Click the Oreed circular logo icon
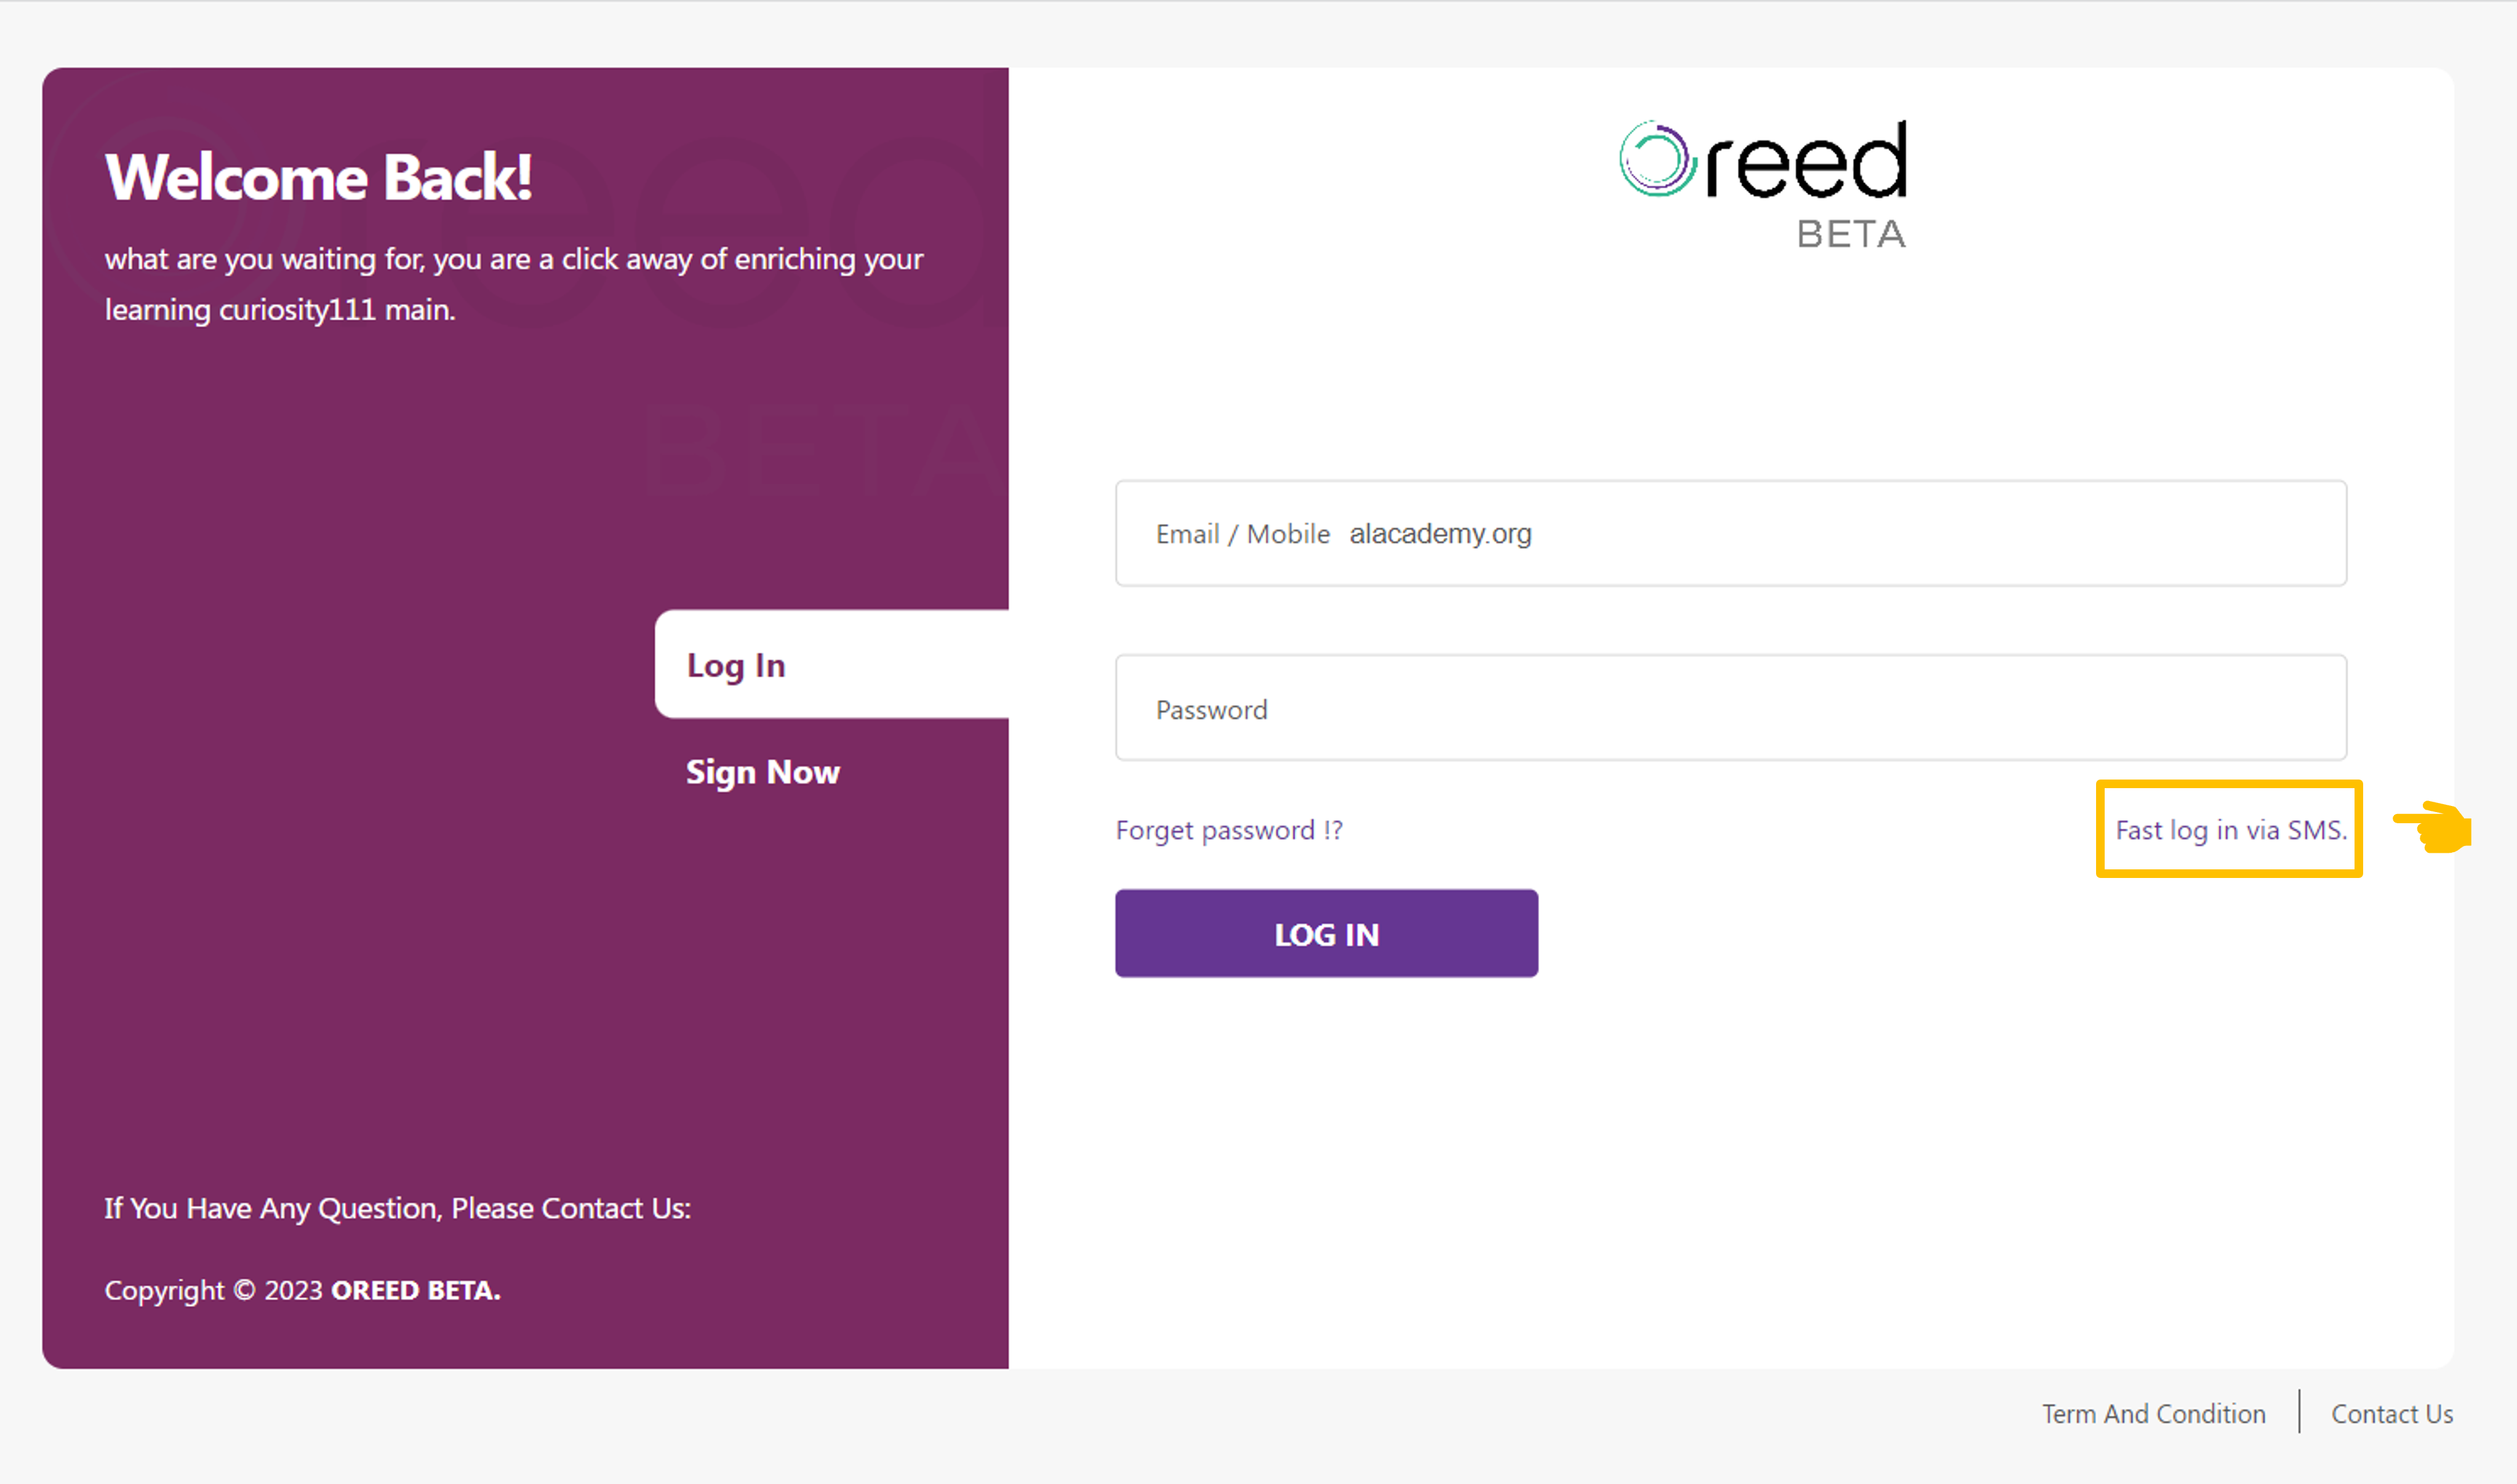 1657,159
